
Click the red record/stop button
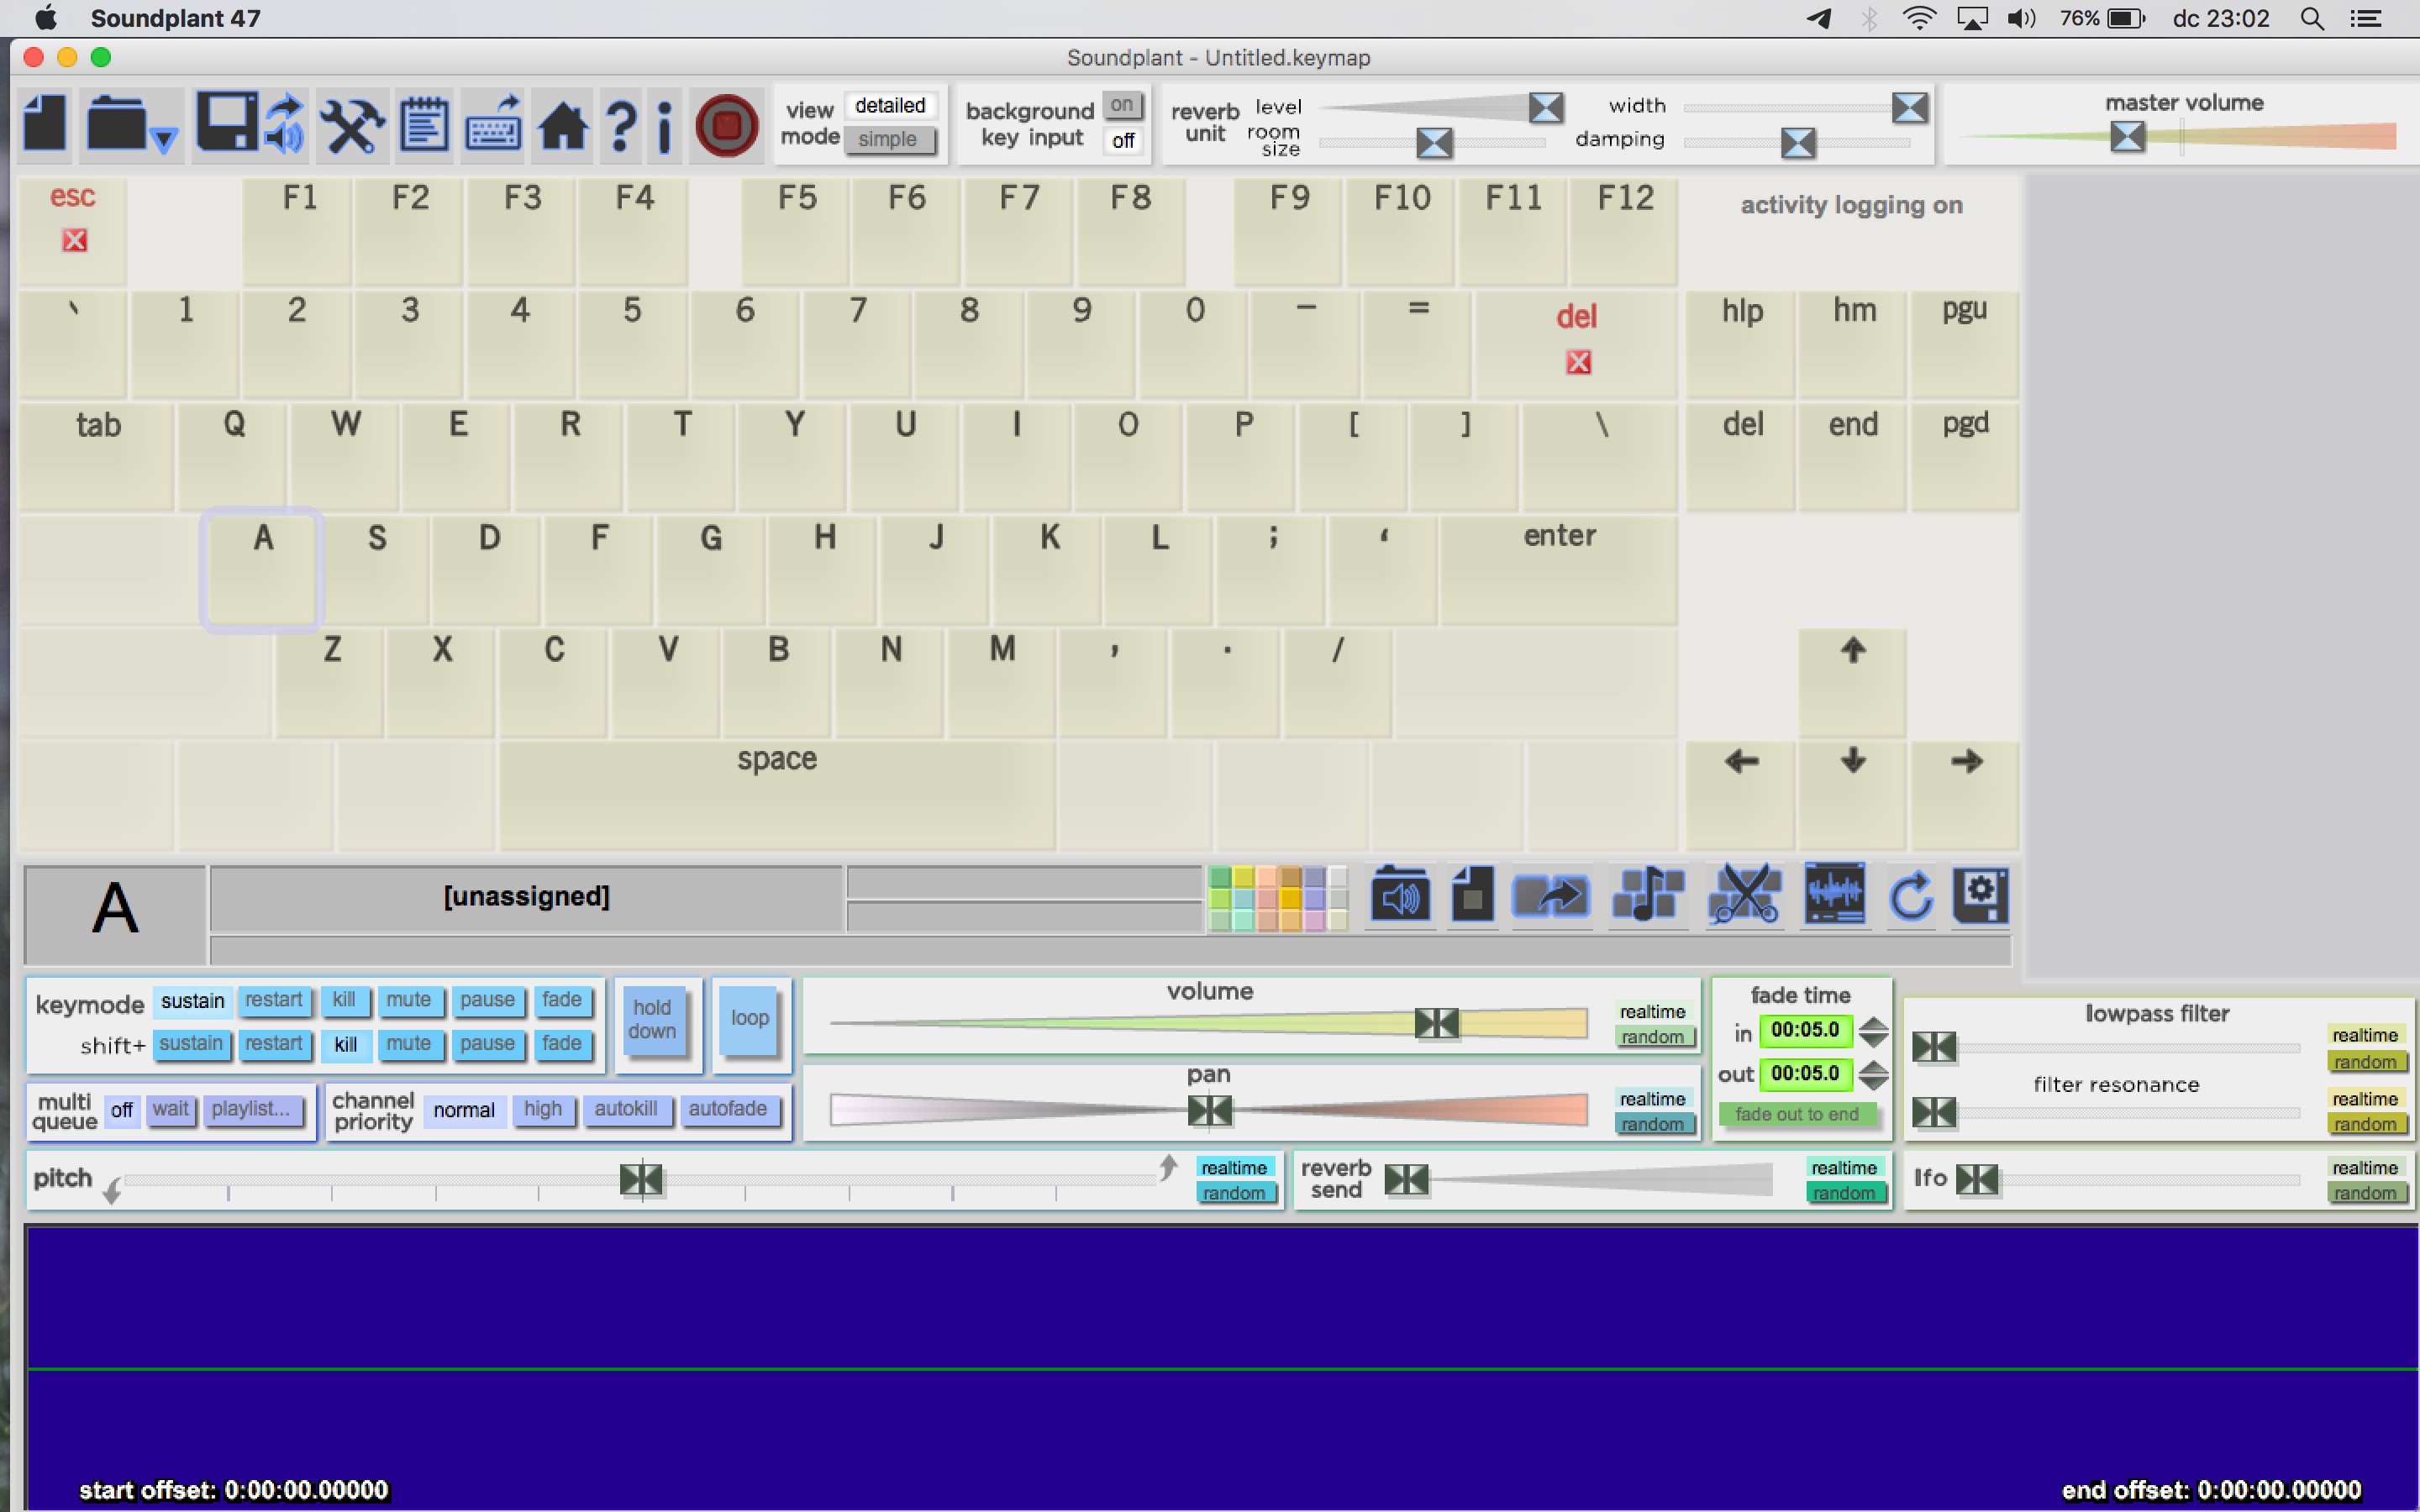point(727,124)
